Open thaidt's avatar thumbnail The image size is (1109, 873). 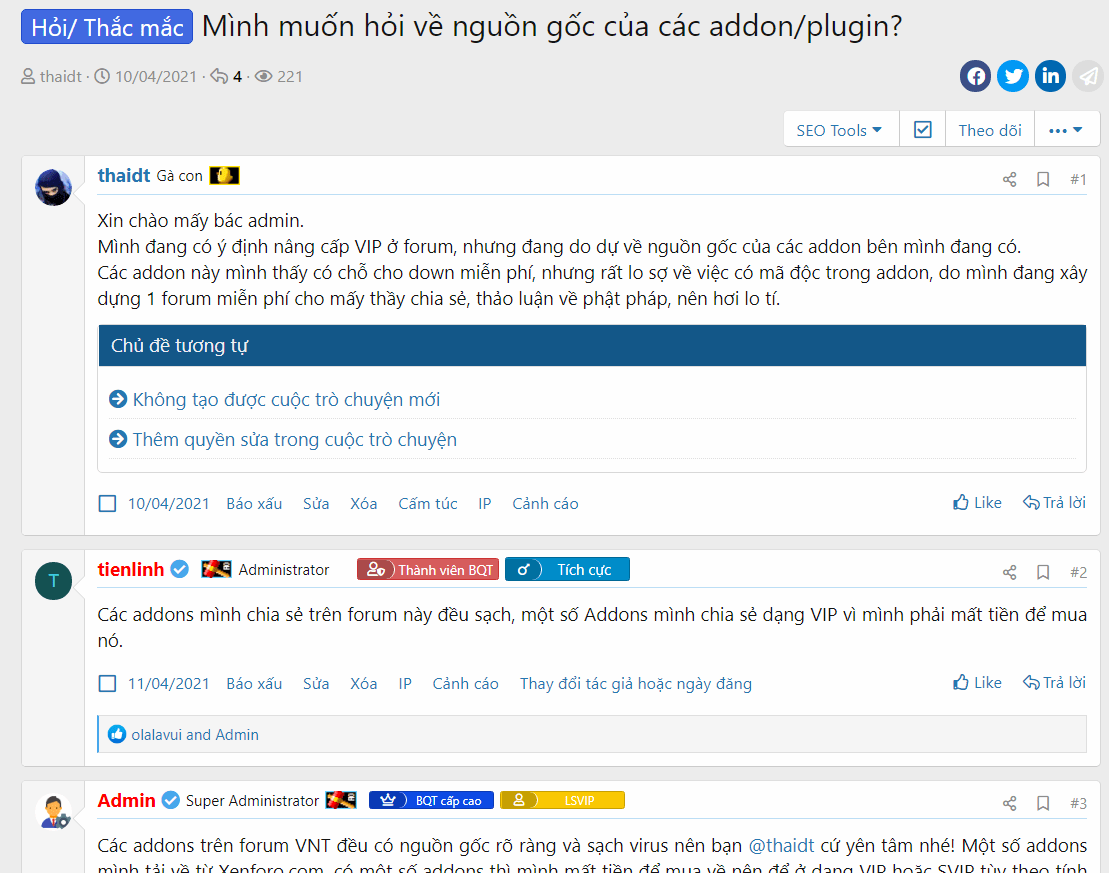53,187
